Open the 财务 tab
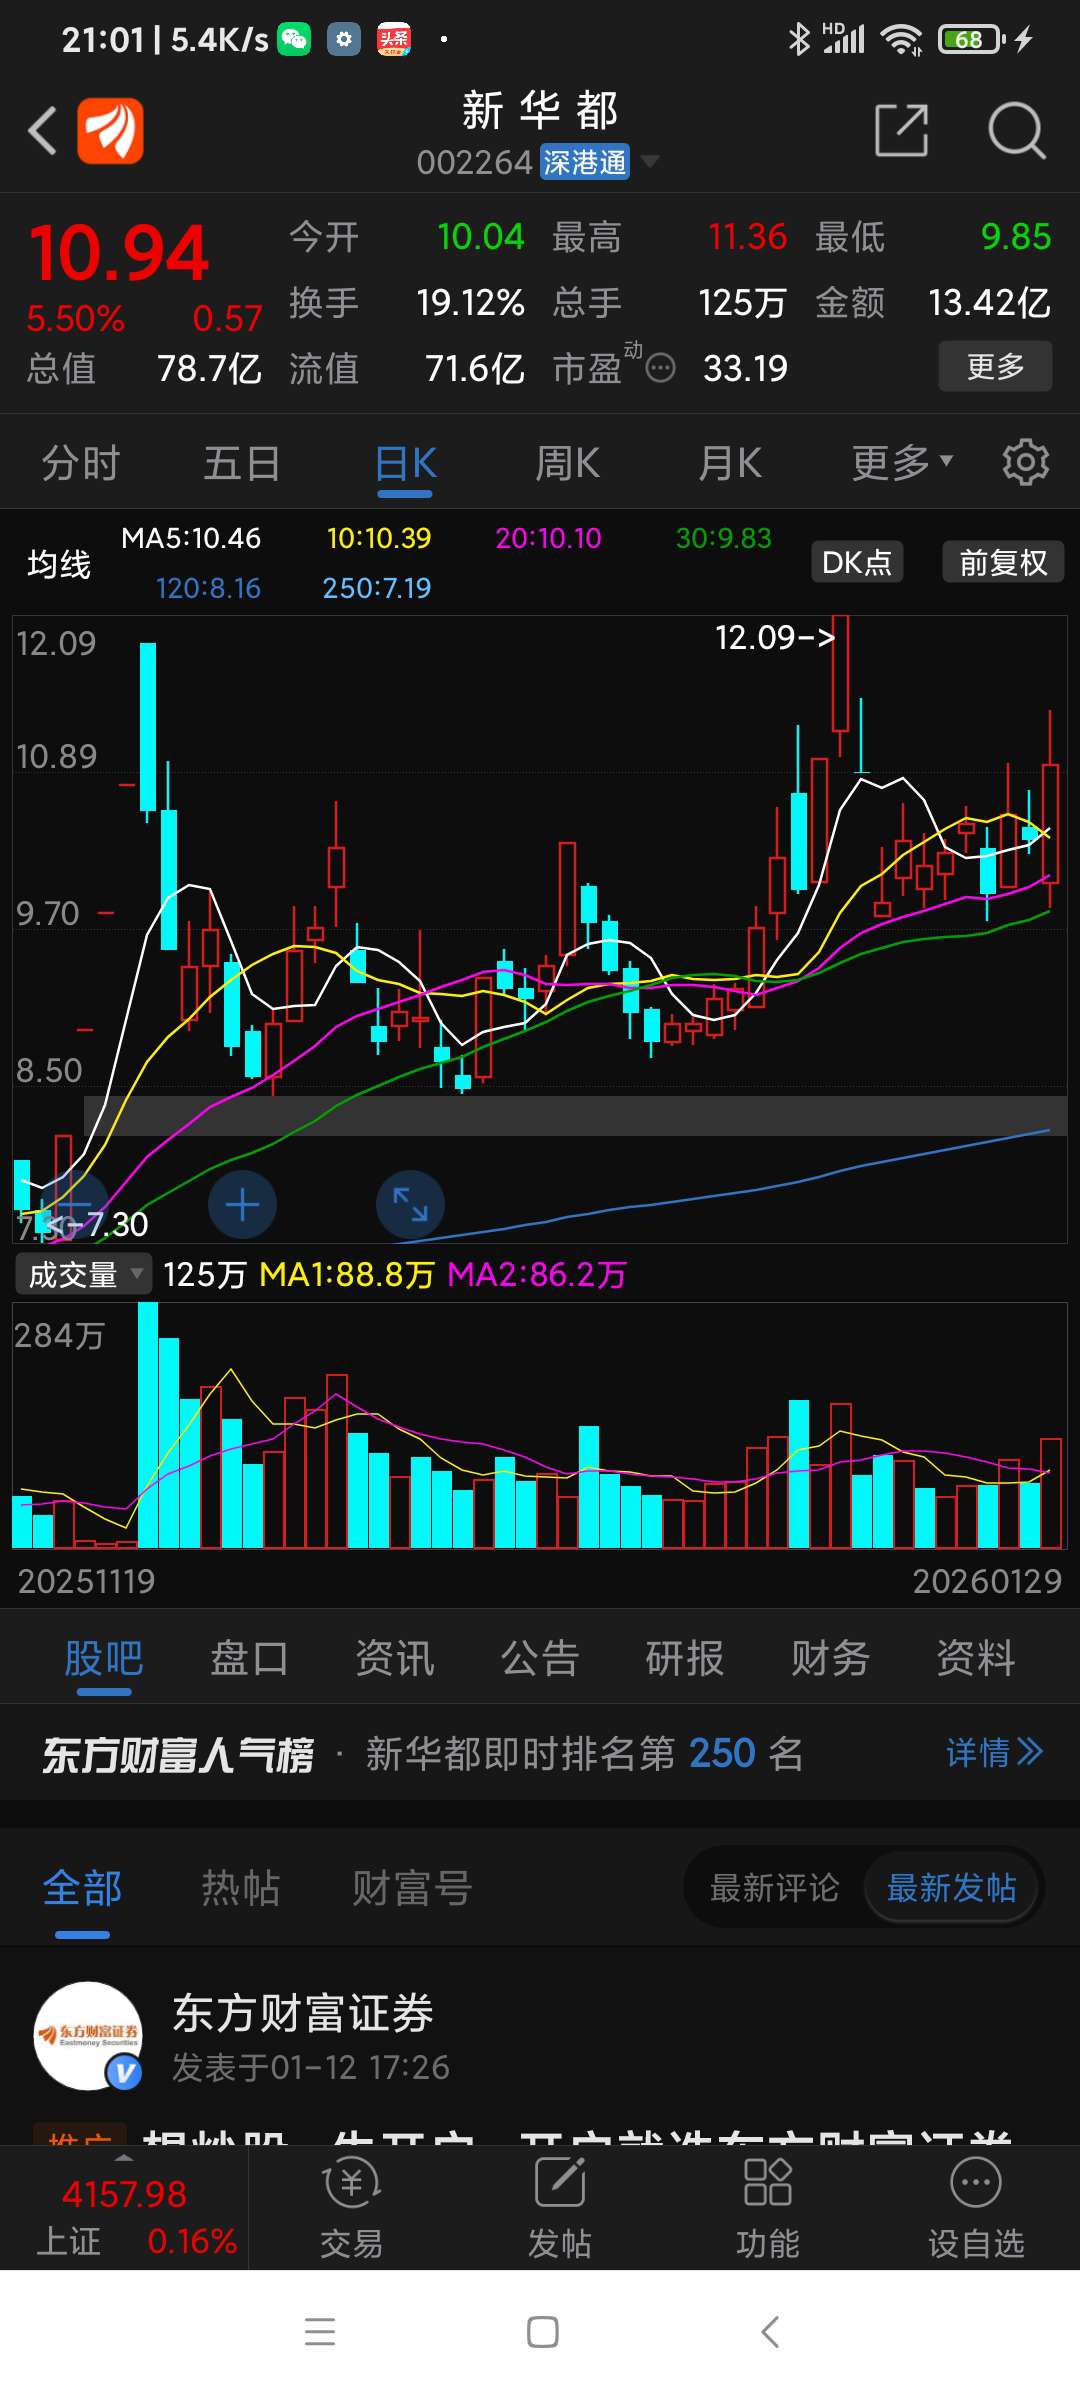This screenshot has width=1080, height=2400. tap(830, 1658)
